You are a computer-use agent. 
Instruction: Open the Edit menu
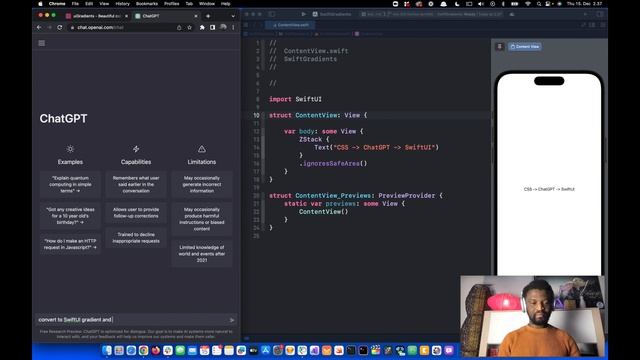point(89,4)
